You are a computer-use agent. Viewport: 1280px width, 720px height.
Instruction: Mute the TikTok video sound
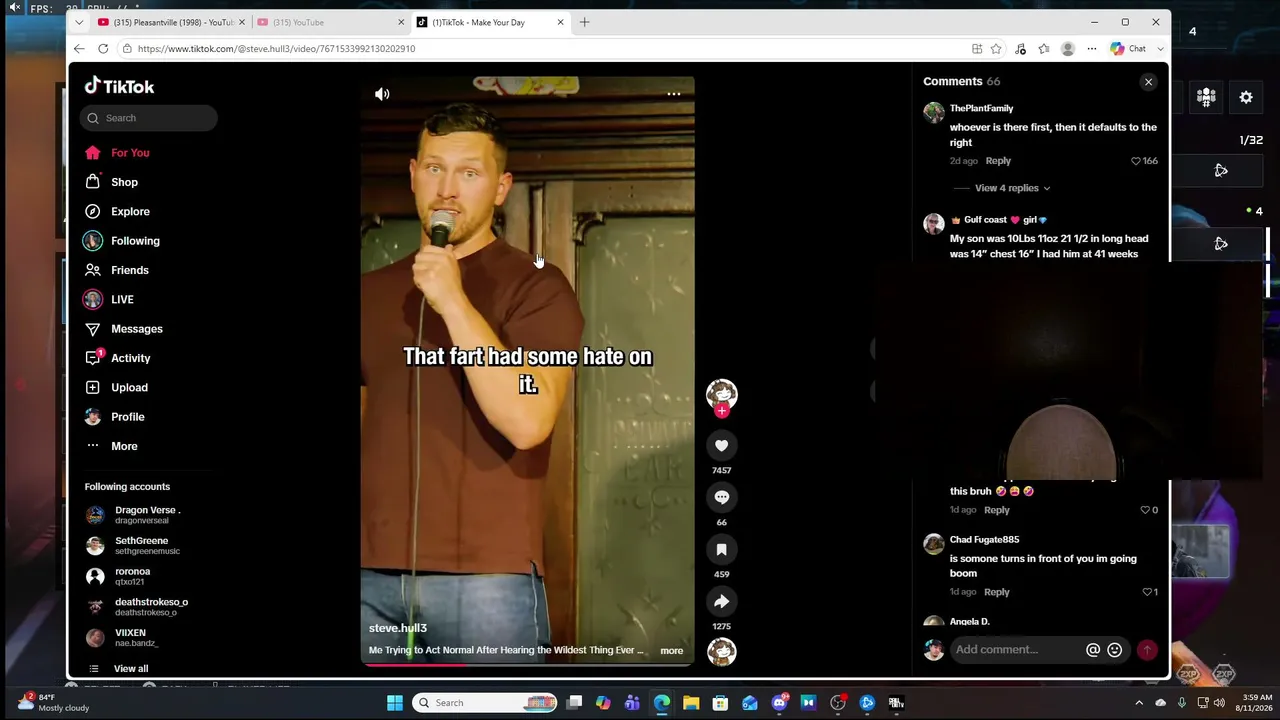click(x=382, y=94)
